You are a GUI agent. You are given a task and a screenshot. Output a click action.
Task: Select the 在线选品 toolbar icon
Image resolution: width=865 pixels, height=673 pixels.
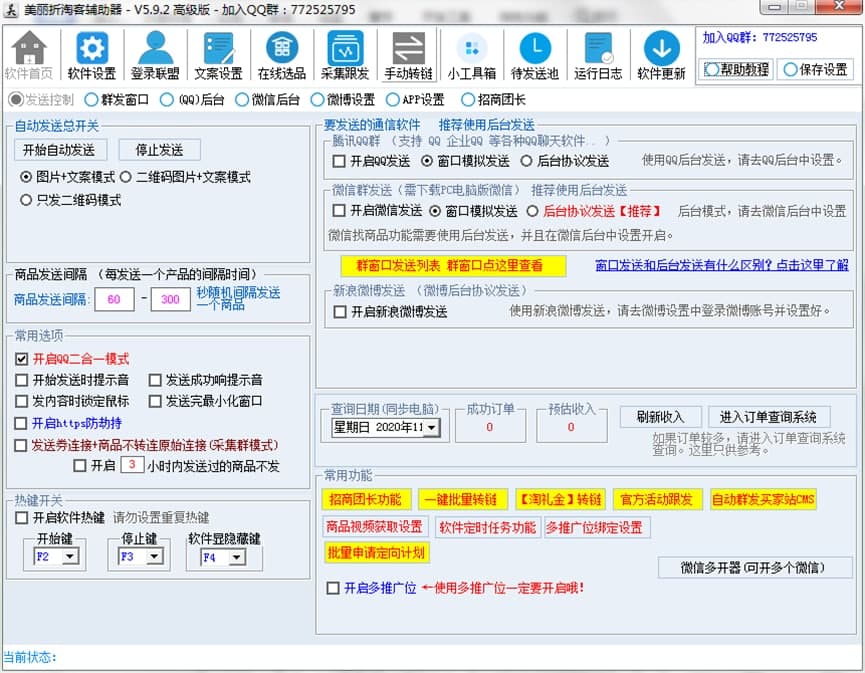[x=282, y=50]
